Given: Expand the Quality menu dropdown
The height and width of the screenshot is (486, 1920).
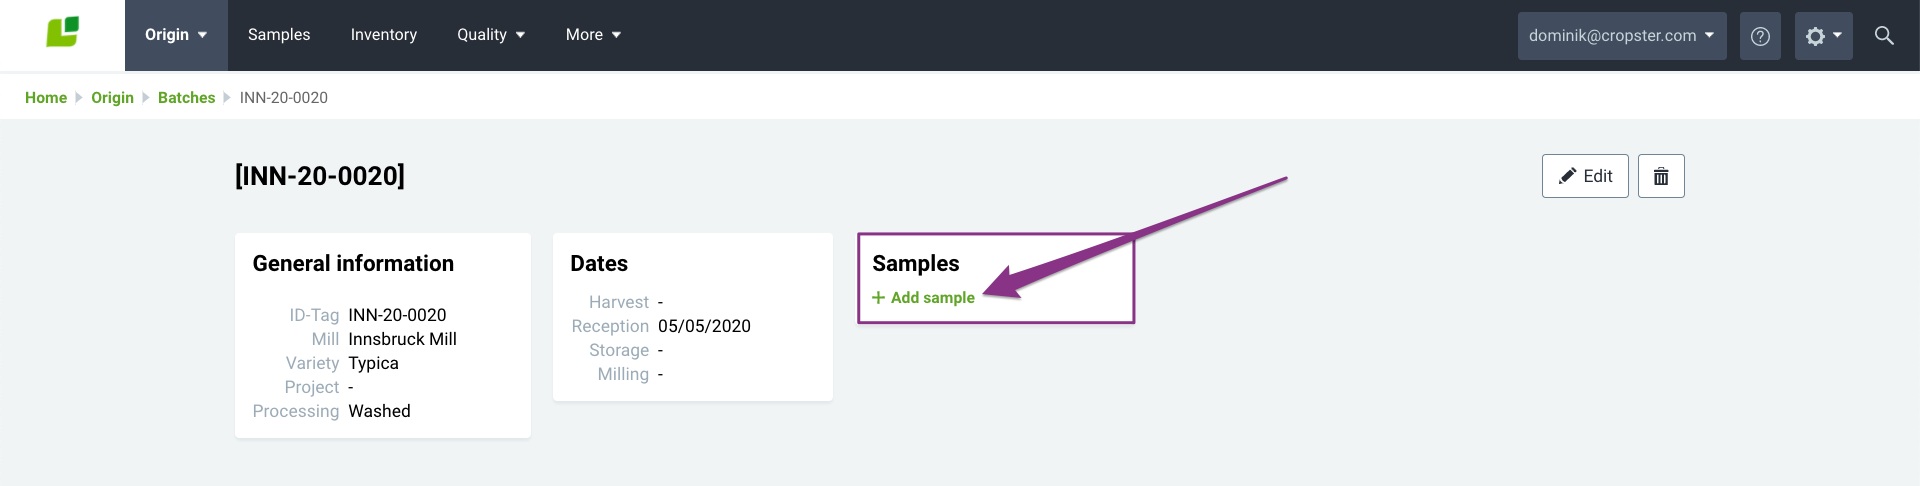Looking at the screenshot, I should coord(491,35).
